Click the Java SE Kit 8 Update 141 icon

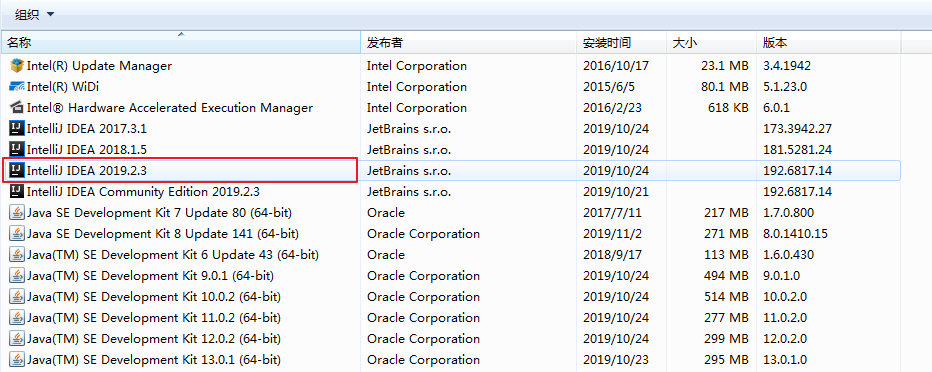point(17,234)
